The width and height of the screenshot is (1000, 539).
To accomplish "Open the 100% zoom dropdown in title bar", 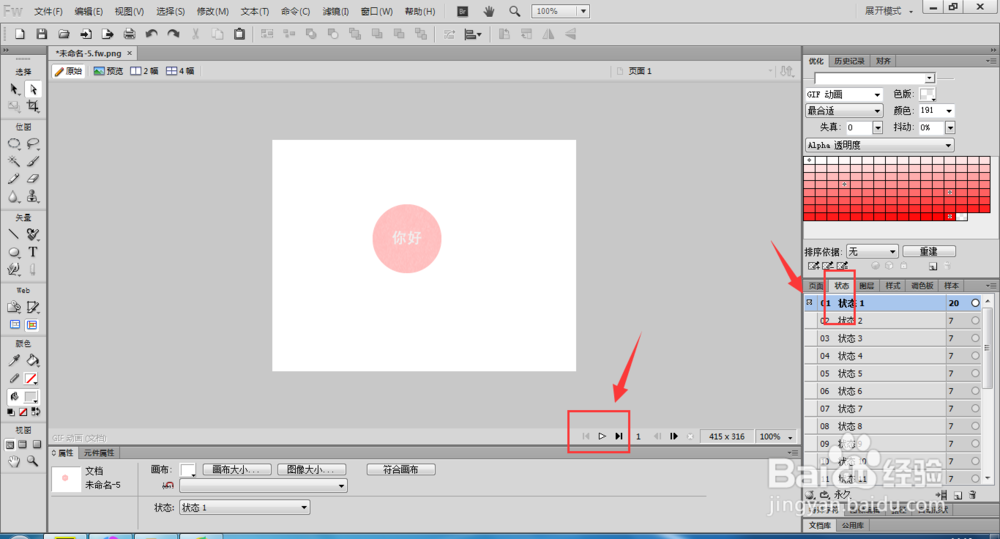I will coord(583,11).
